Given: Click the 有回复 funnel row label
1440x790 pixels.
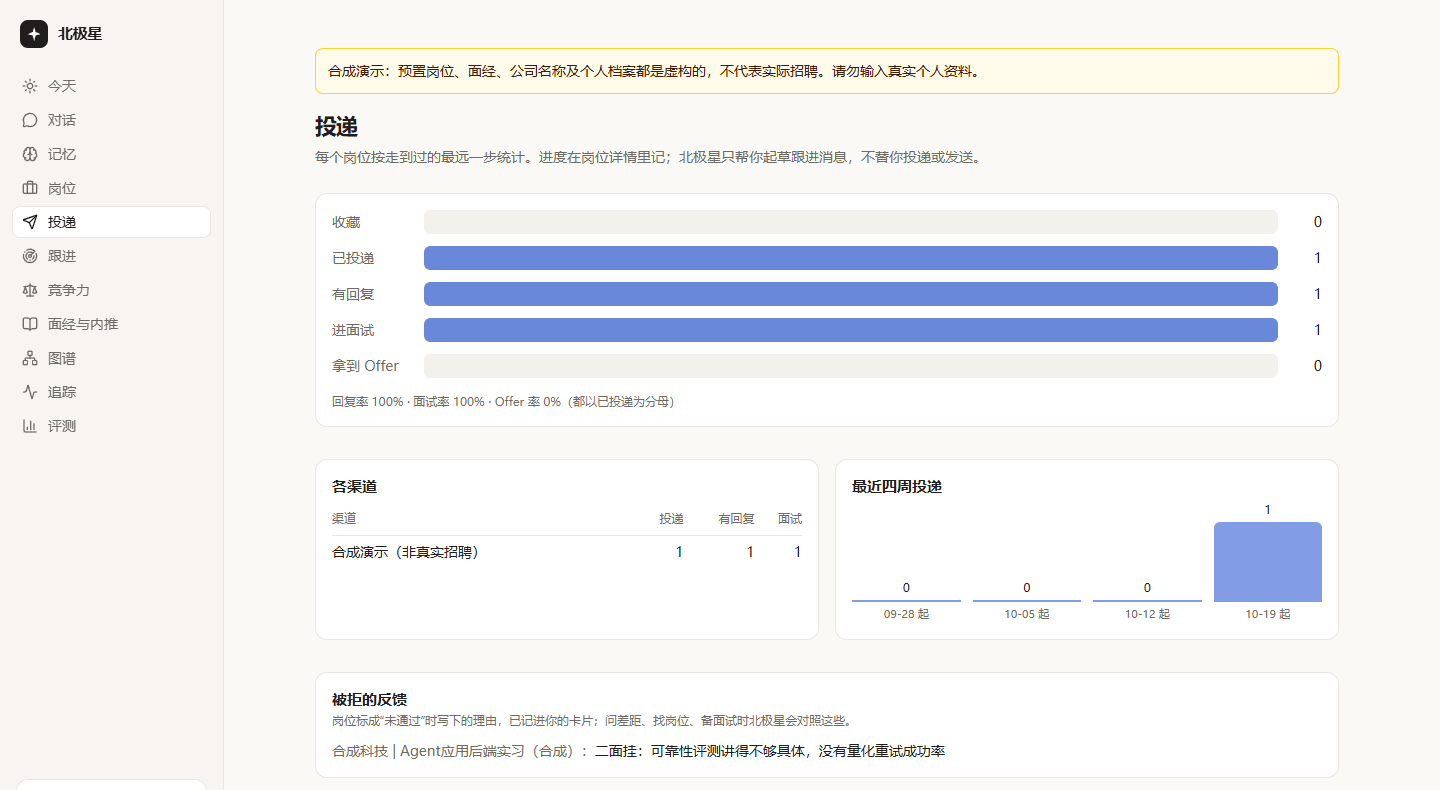Looking at the screenshot, I should pos(353,294).
